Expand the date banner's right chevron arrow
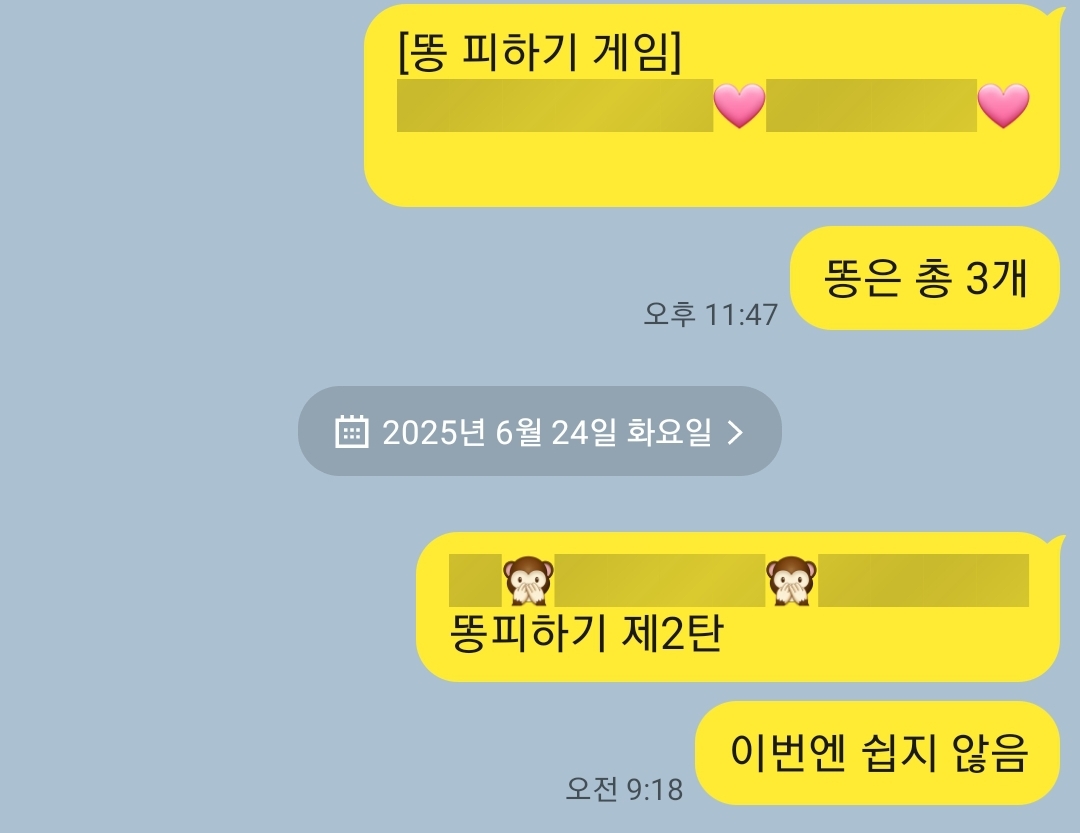The image size is (1080, 833). pyautogui.click(x=736, y=432)
